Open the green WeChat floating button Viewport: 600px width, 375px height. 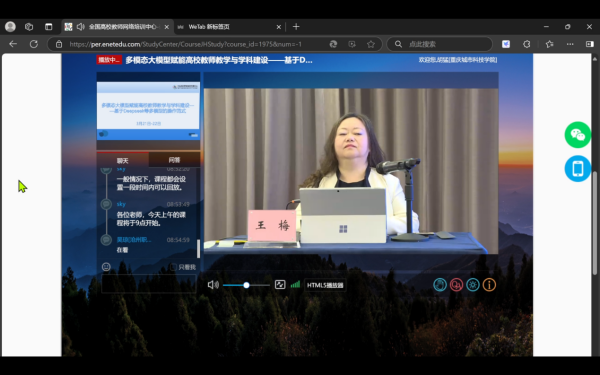(x=577, y=135)
